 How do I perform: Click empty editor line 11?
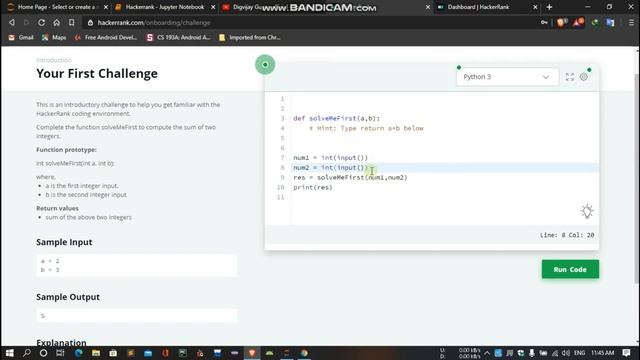[445, 197]
